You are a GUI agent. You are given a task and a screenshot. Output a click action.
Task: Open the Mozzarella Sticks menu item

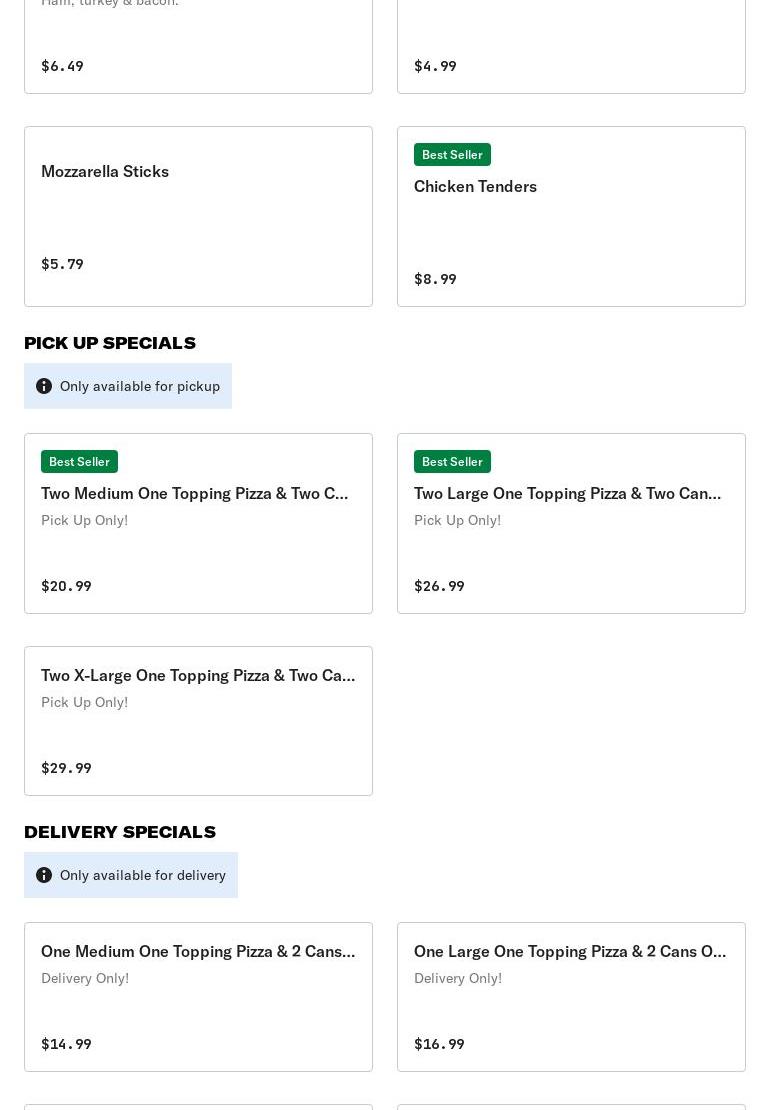pos(105,171)
